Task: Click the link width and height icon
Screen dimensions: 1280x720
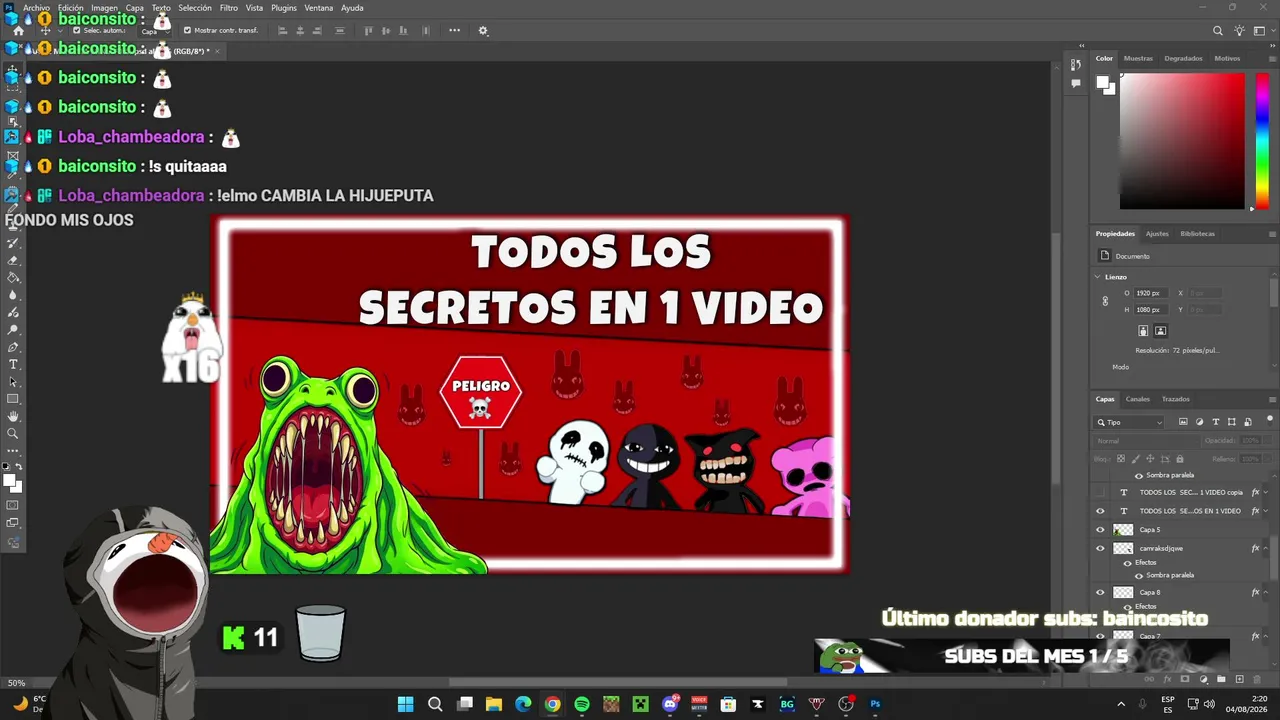Action: [1105, 301]
